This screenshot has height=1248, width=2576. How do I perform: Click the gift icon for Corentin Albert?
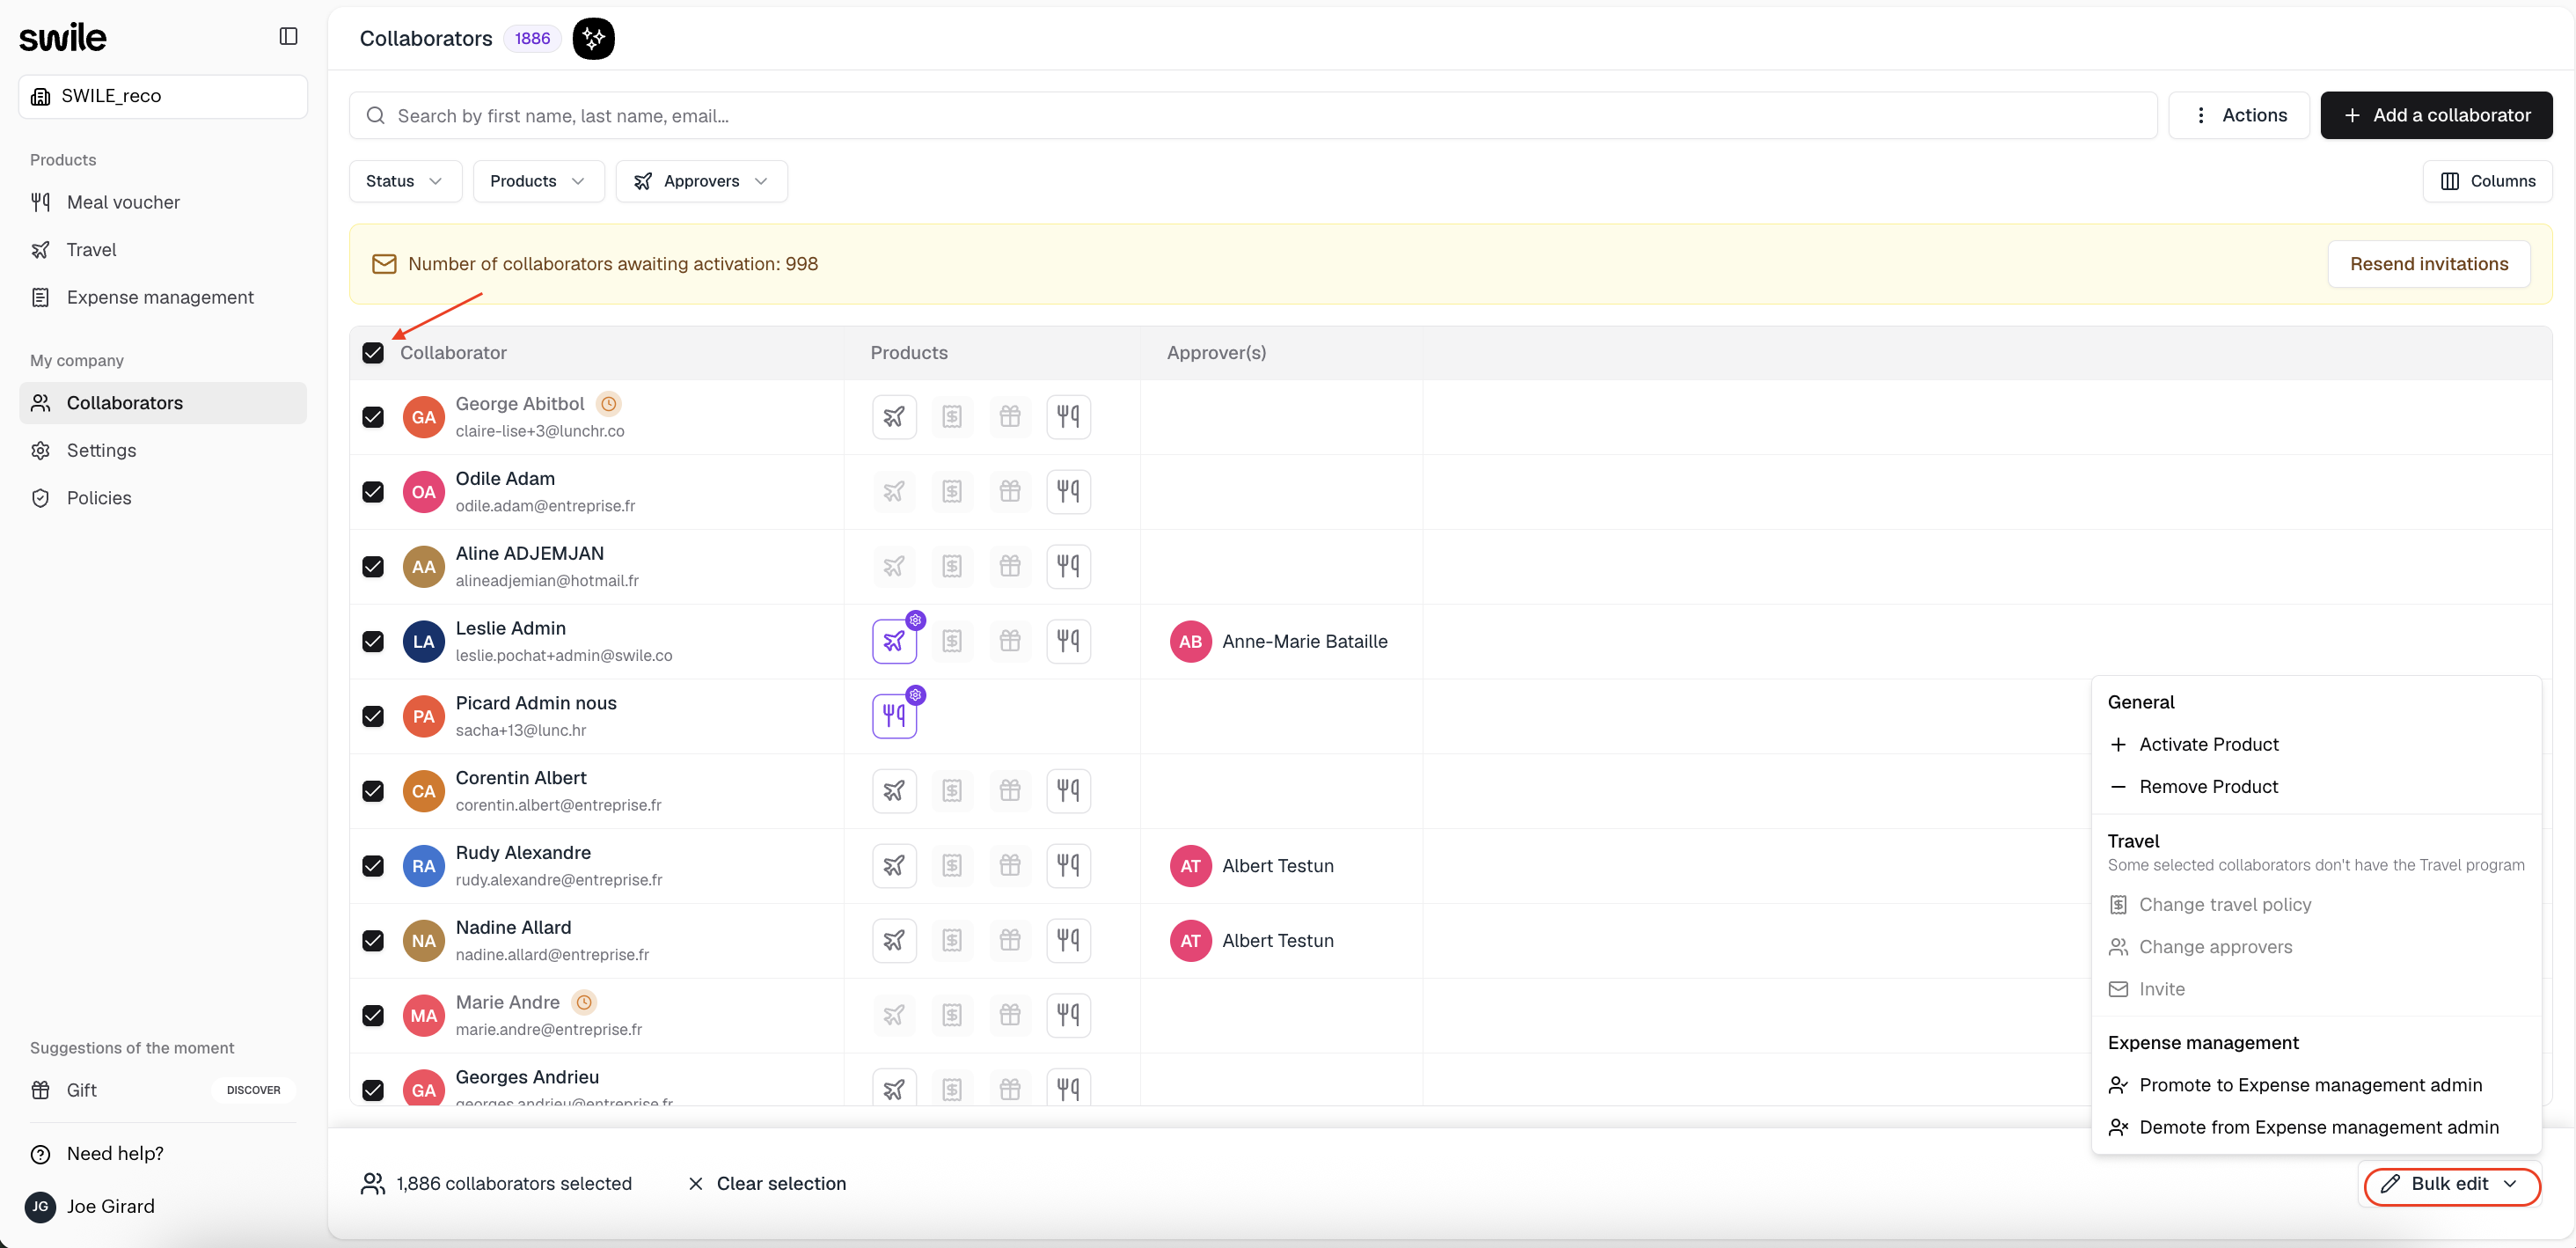coord(1010,790)
